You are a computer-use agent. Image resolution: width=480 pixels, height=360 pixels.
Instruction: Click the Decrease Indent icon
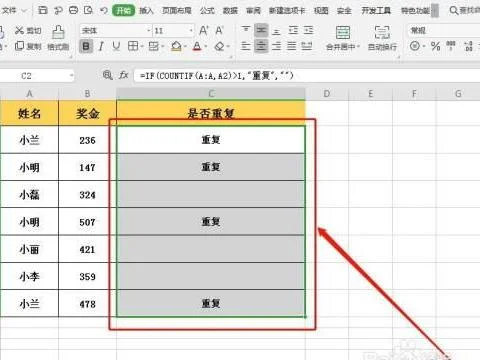293,30
